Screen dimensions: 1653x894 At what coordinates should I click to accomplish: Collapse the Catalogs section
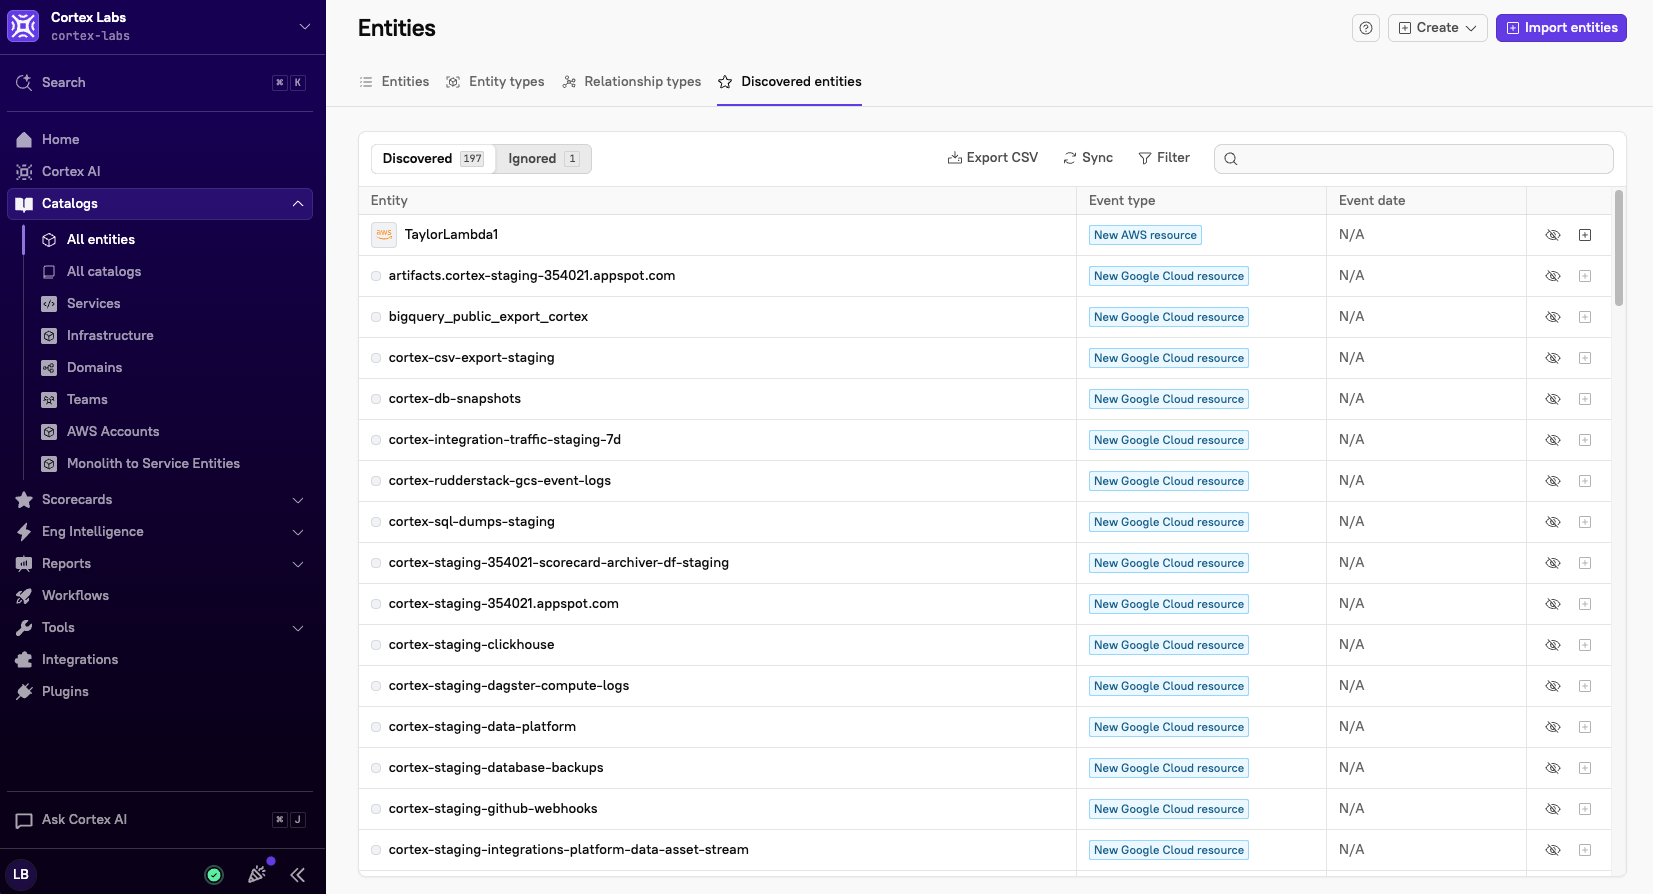pyautogui.click(x=298, y=204)
